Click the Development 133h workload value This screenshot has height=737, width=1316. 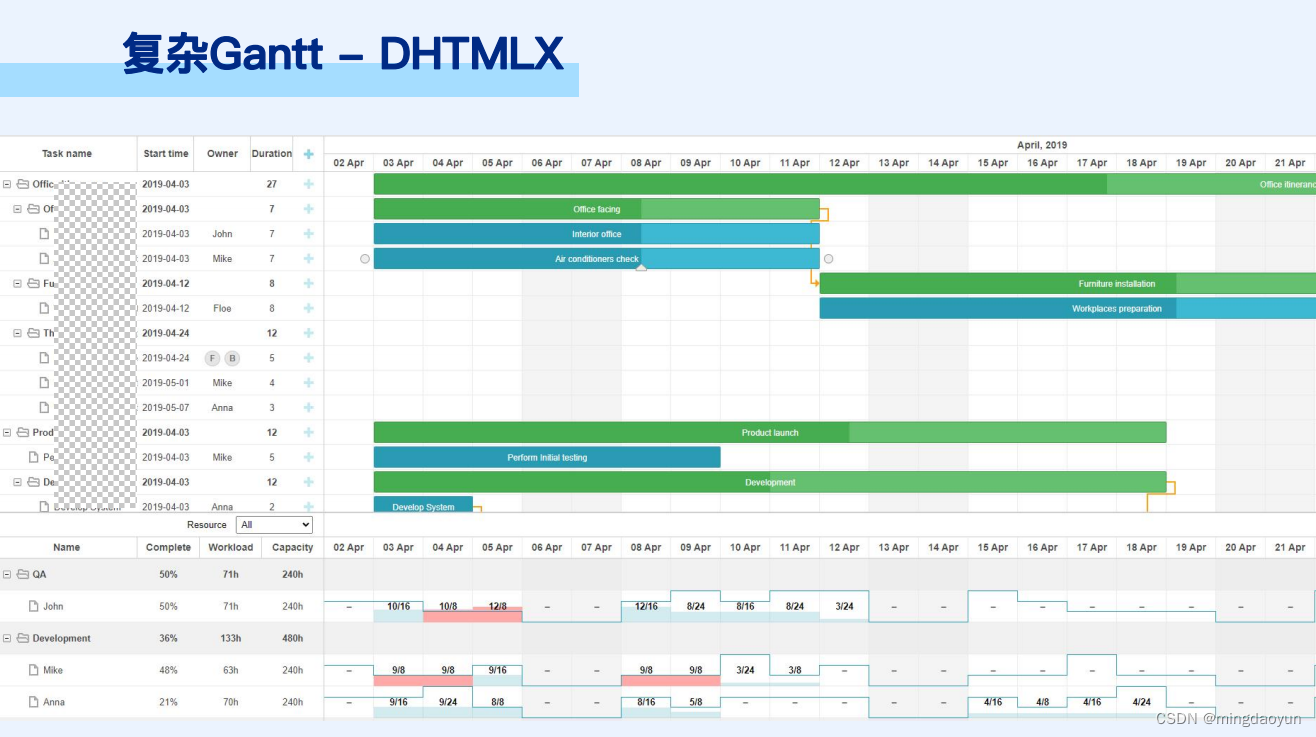231,638
